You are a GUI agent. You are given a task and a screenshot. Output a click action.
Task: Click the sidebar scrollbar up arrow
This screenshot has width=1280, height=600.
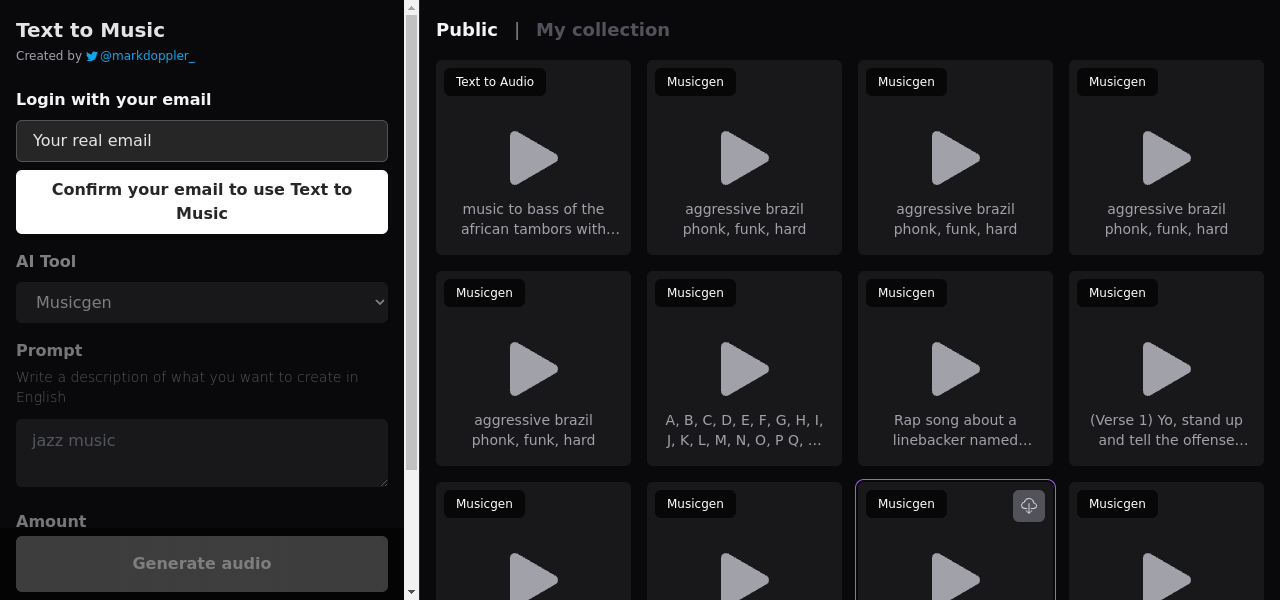(411, 7)
